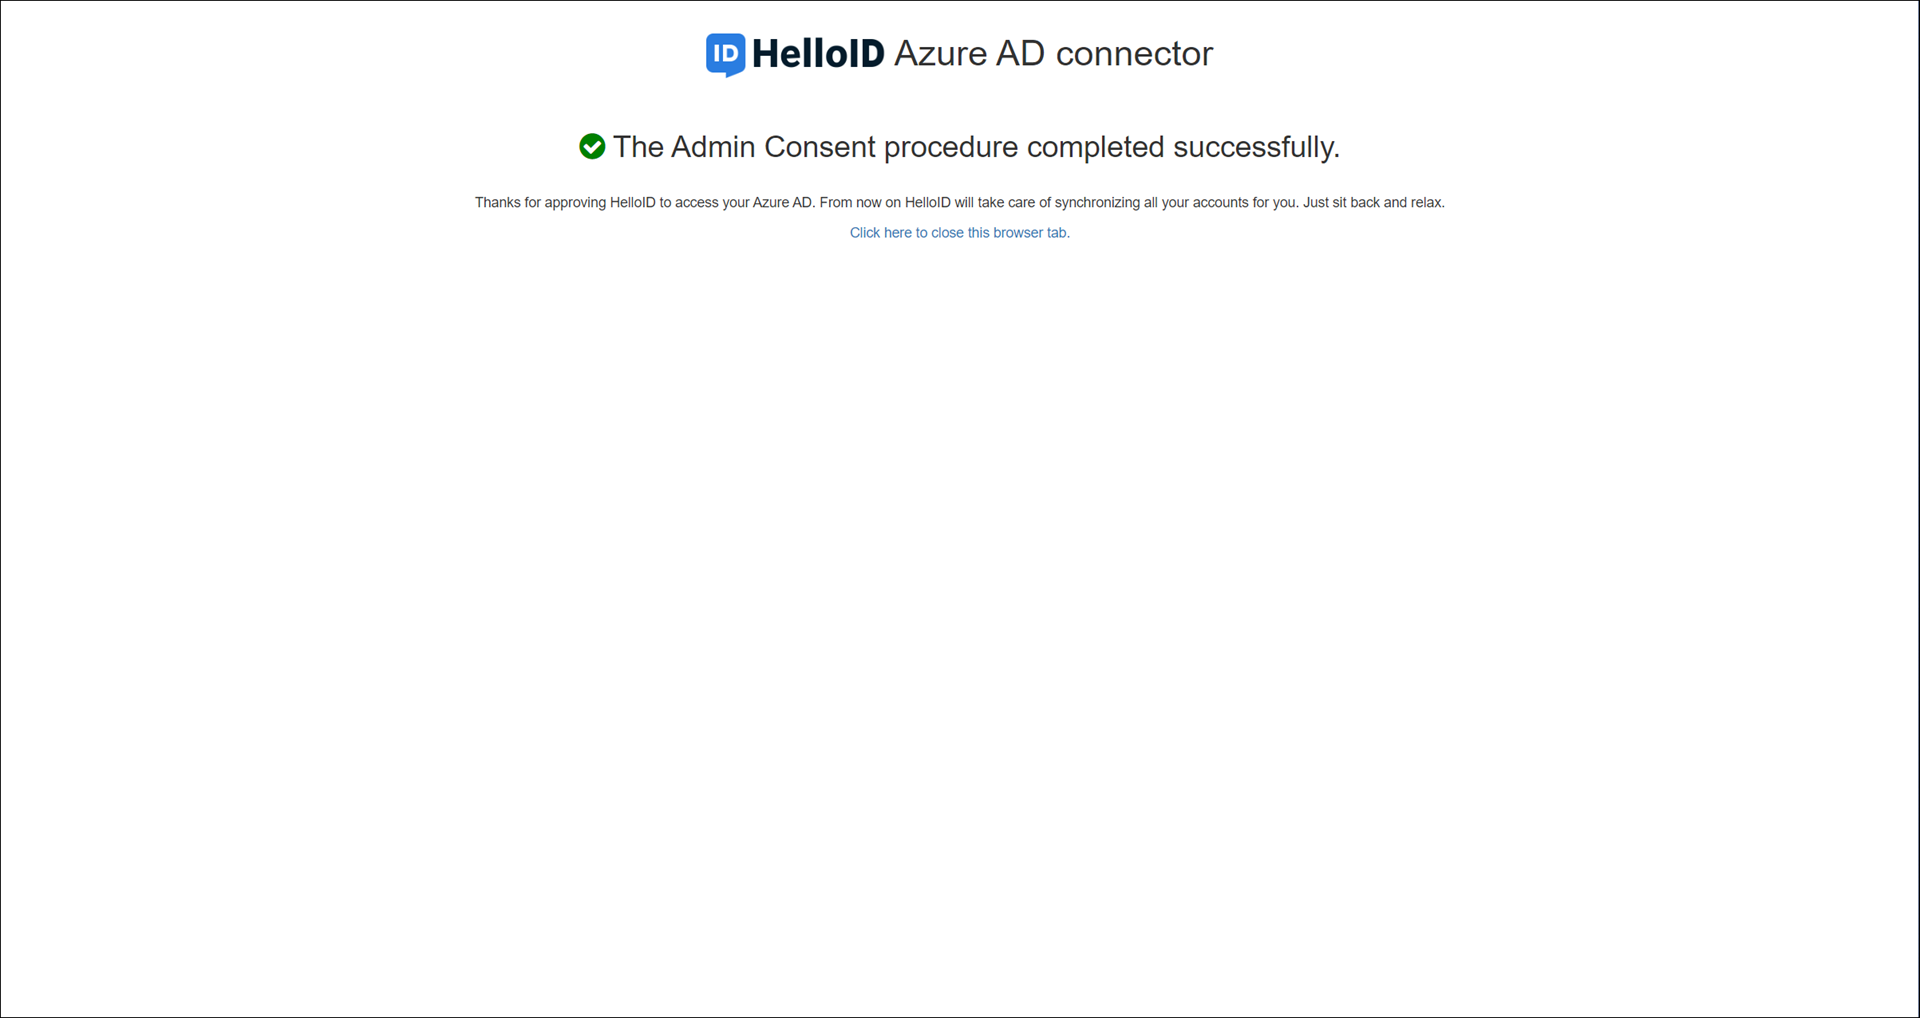This screenshot has height=1019, width=1920.
Task: Click the bold HelloID wordmark
Action: click(818, 54)
